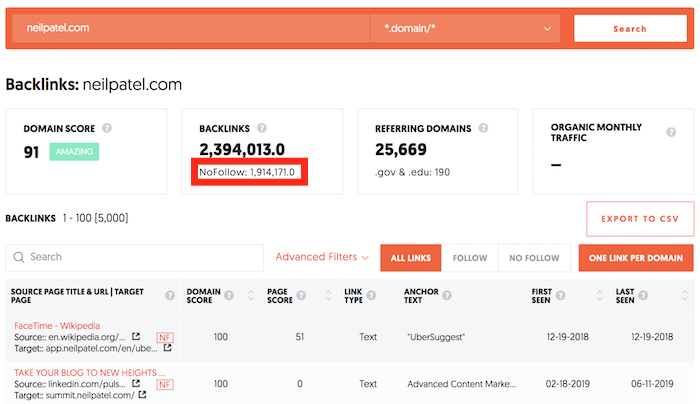Click the 06-11-2019 last seen date

pos(652,384)
